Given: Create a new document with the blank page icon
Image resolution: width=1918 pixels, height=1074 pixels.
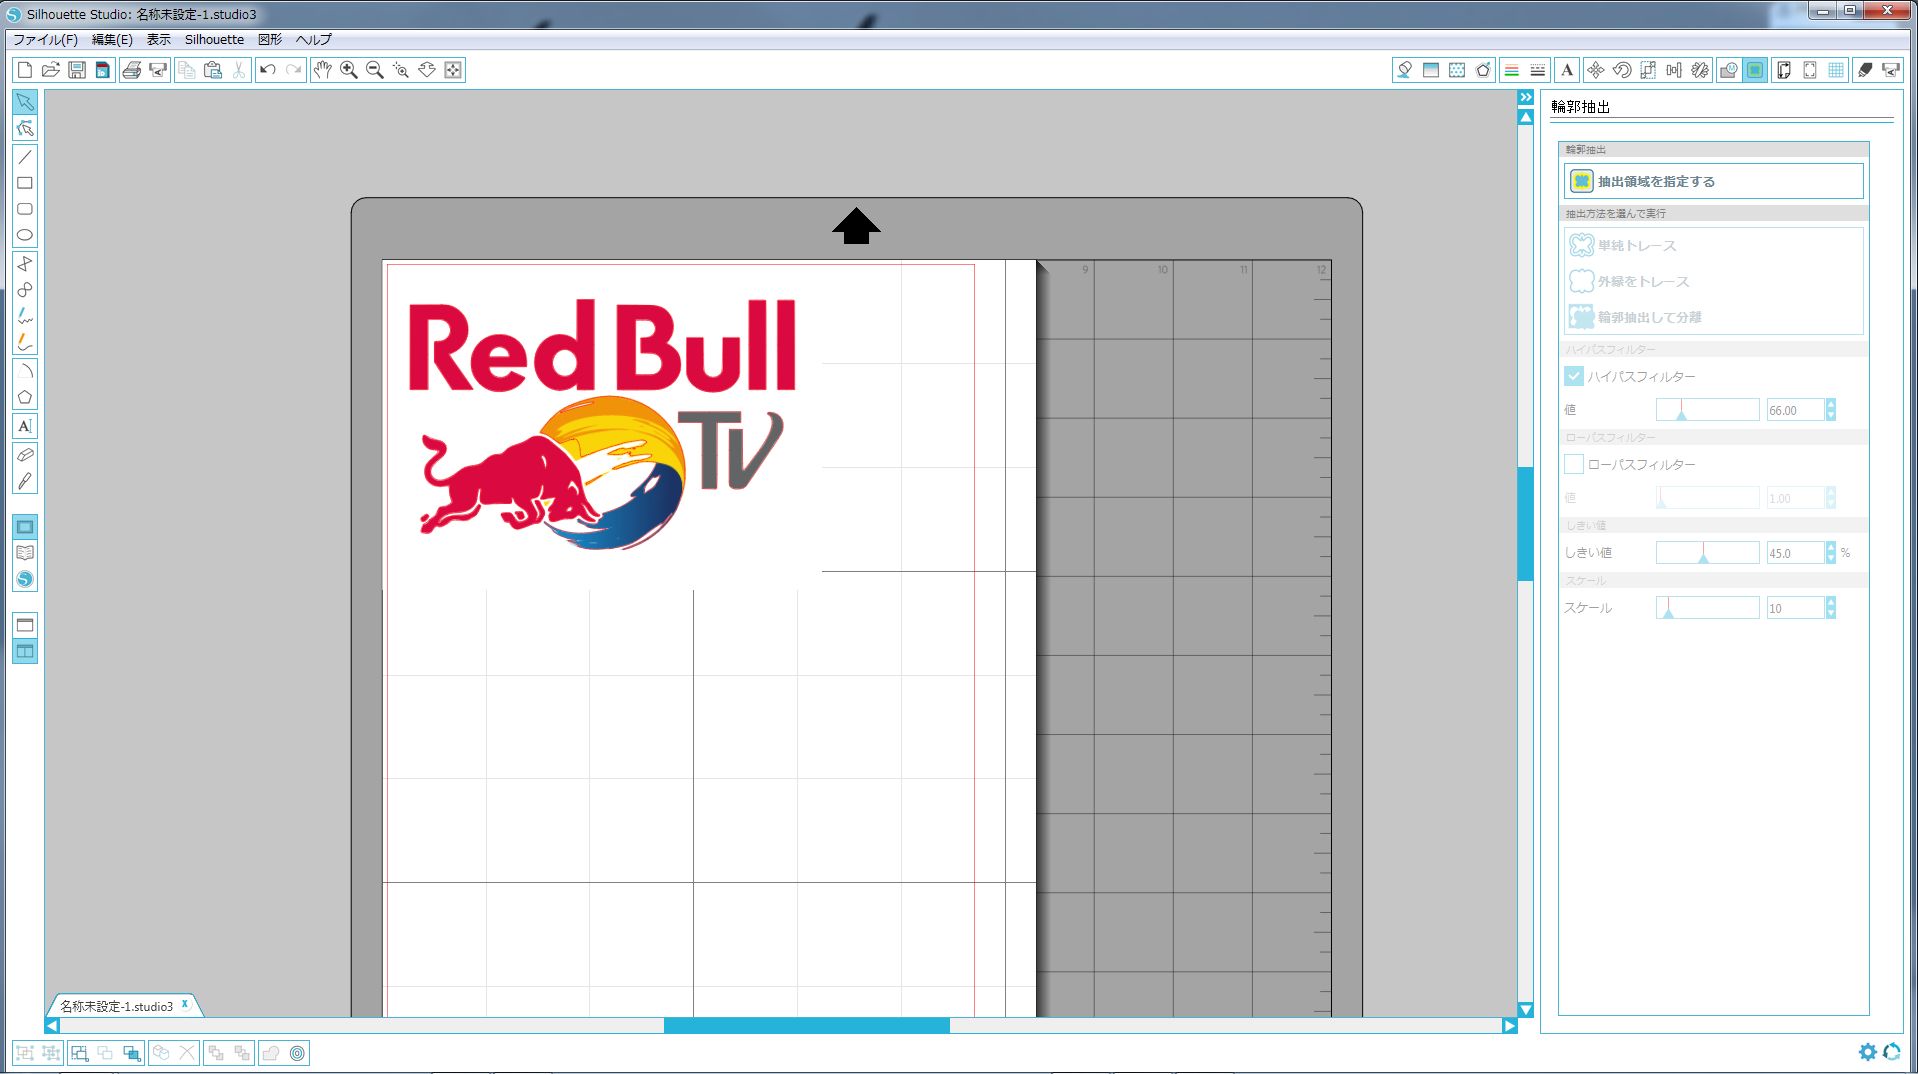Looking at the screenshot, I should tap(25, 70).
